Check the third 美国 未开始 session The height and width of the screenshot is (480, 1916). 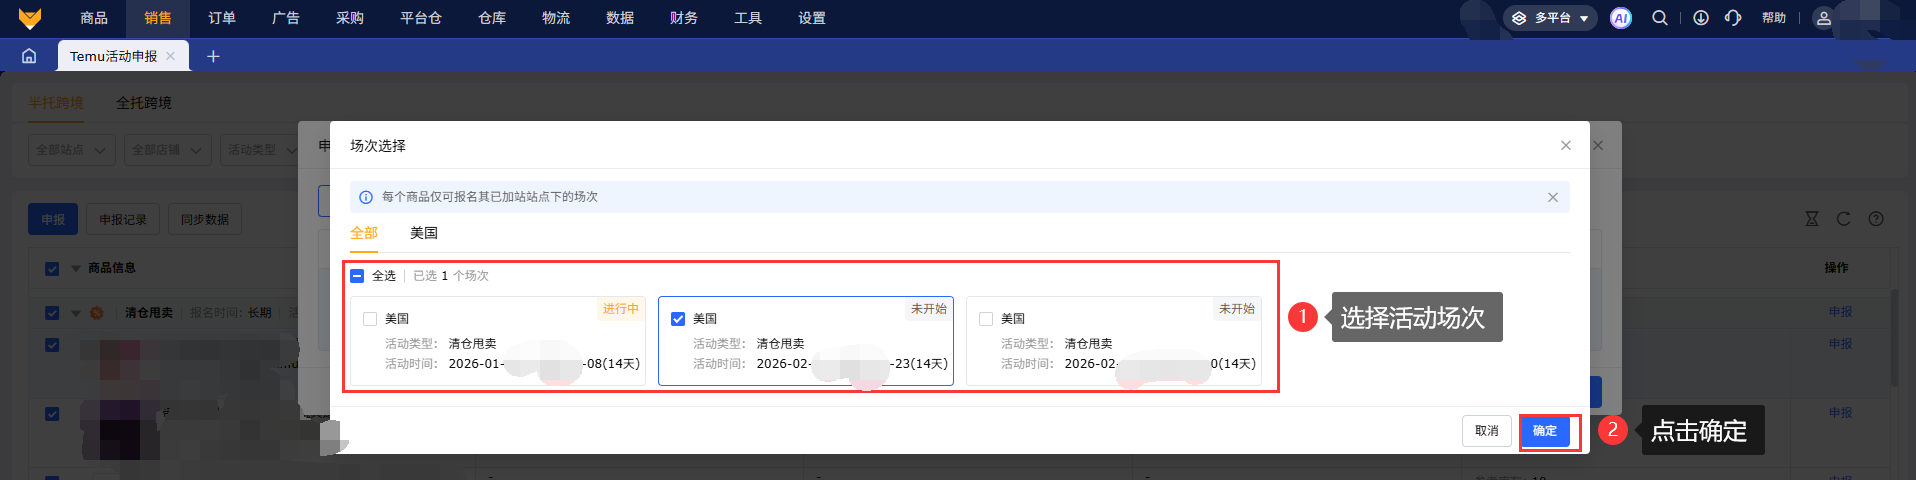tap(986, 319)
